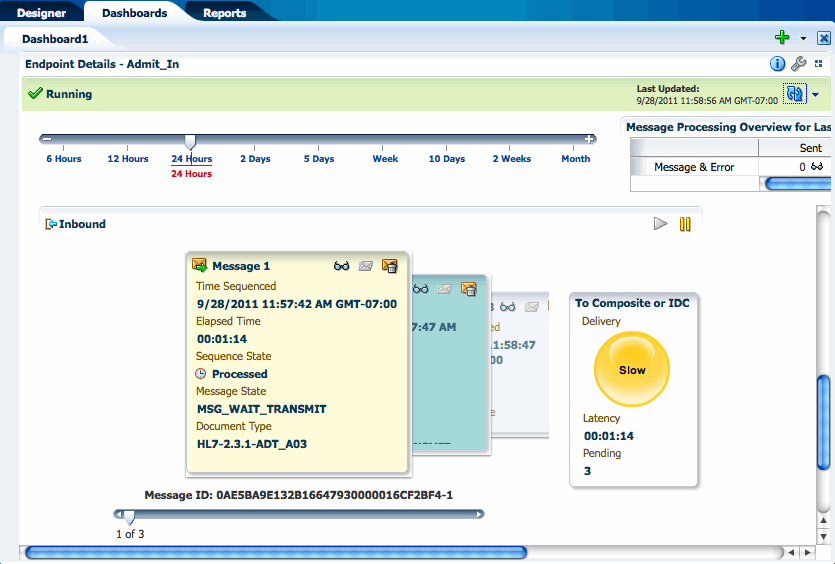Viewport: 835px width, 564px height.
Task: Click Message 1 gray envelope icon
Action: point(365,266)
